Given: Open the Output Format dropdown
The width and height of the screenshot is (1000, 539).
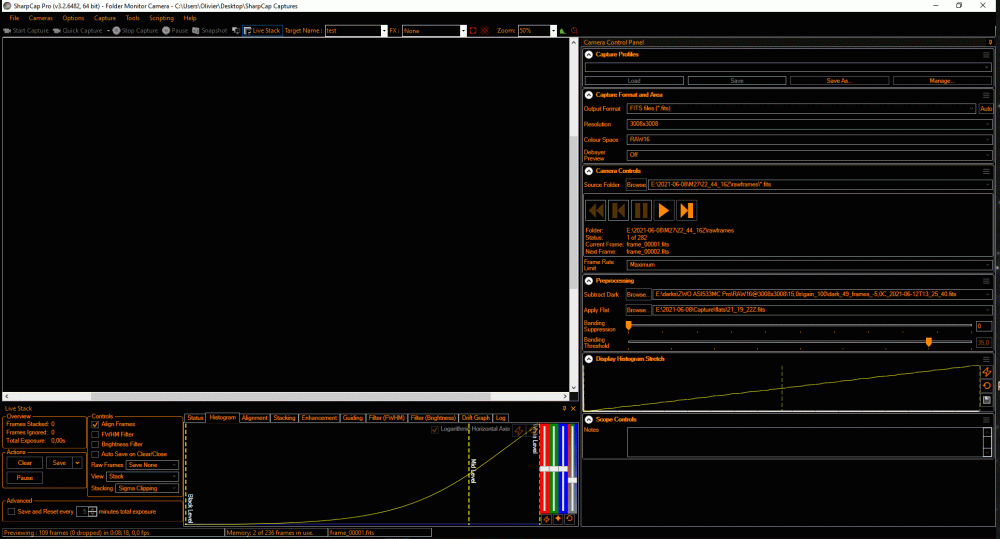Looking at the screenshot, I should (x=801, y=108).
